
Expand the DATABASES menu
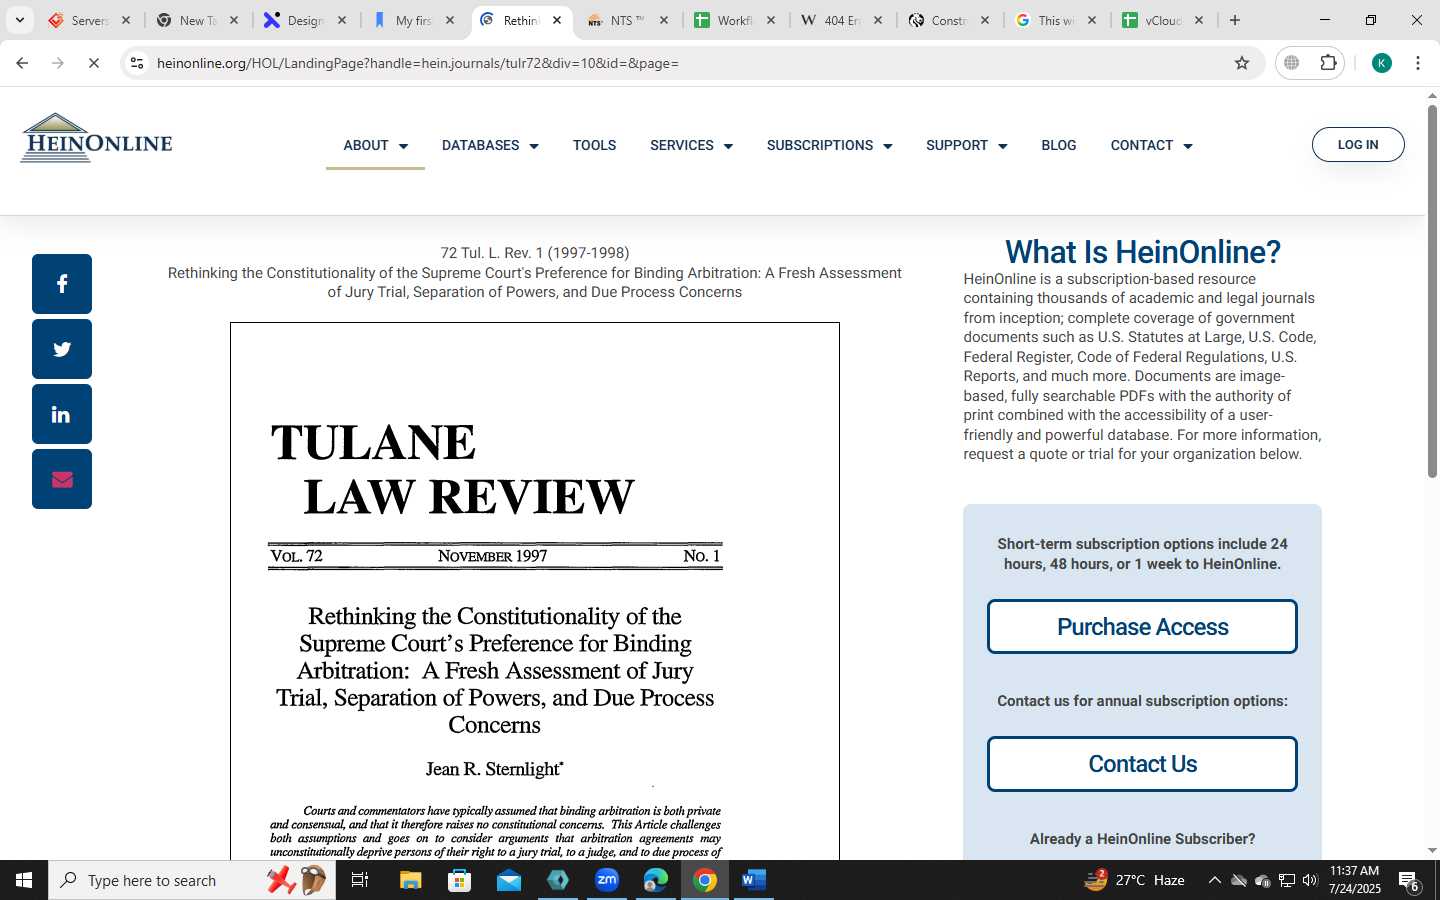click(x=490, y=145)
